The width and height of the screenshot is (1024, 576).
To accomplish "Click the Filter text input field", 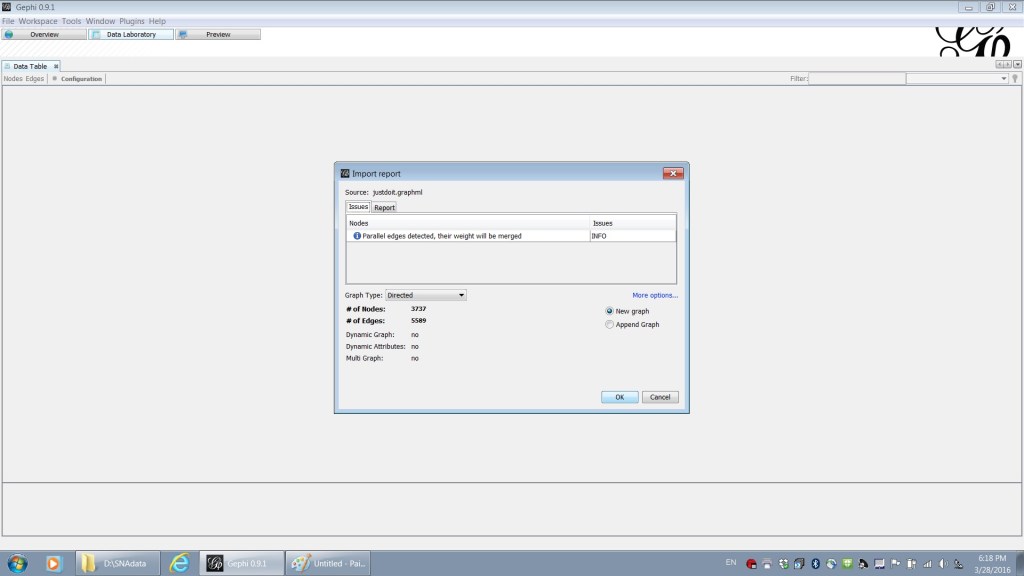I will pyautogui.click(x=856, y=78).
